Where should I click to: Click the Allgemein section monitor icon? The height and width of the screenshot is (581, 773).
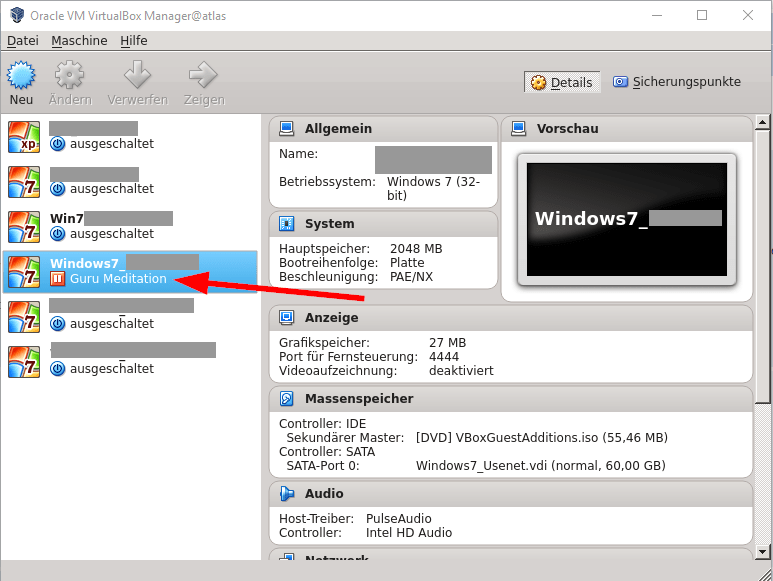(x=286, y=129)
